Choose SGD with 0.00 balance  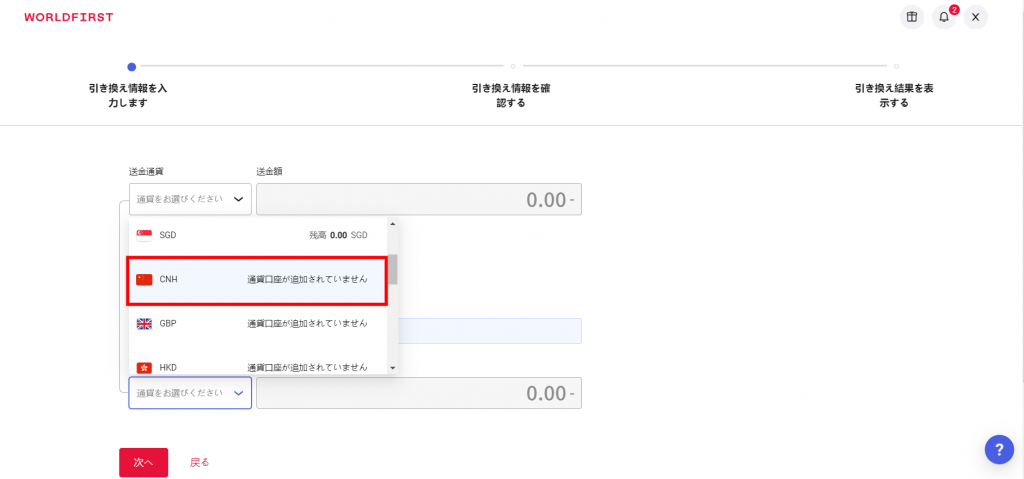259,235
